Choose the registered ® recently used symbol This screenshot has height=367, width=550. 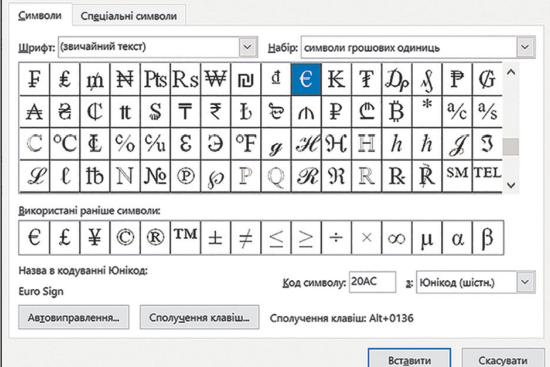(x=155, y=238)
